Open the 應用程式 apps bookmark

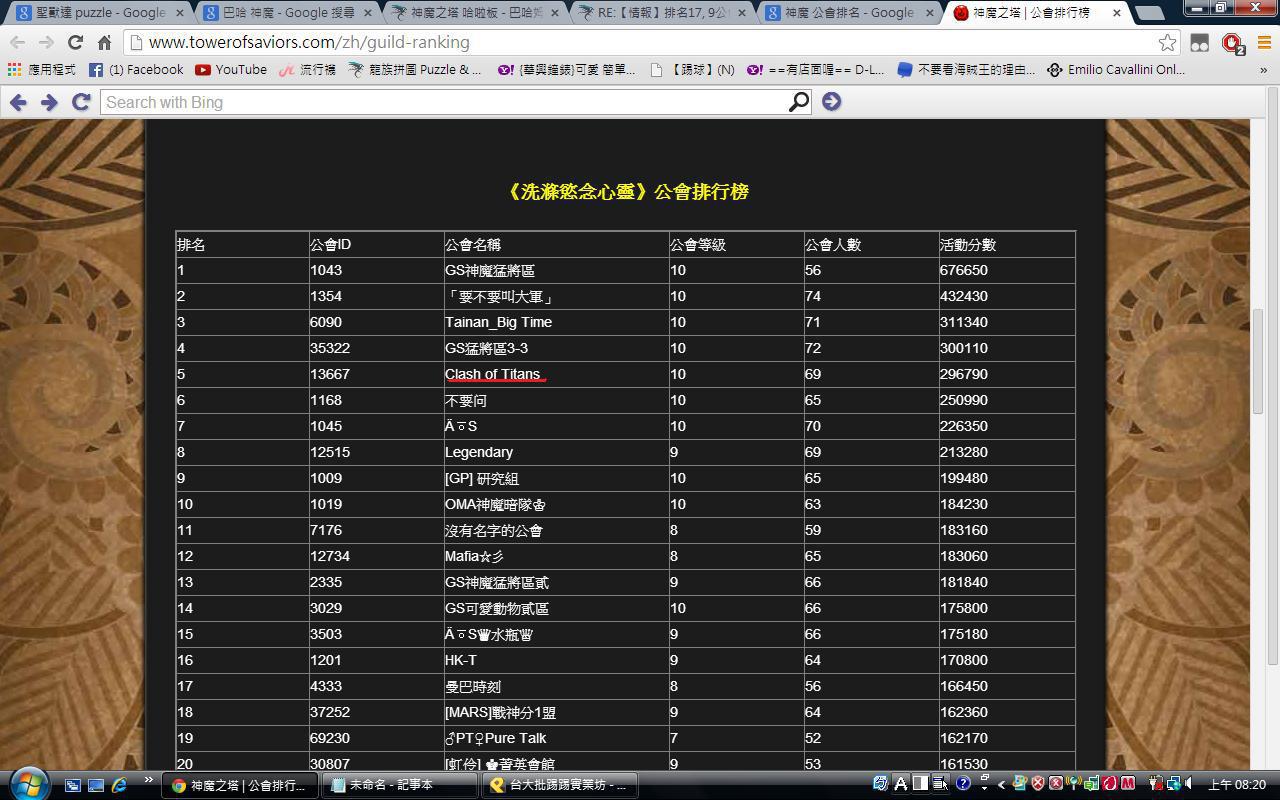(41, 70)
